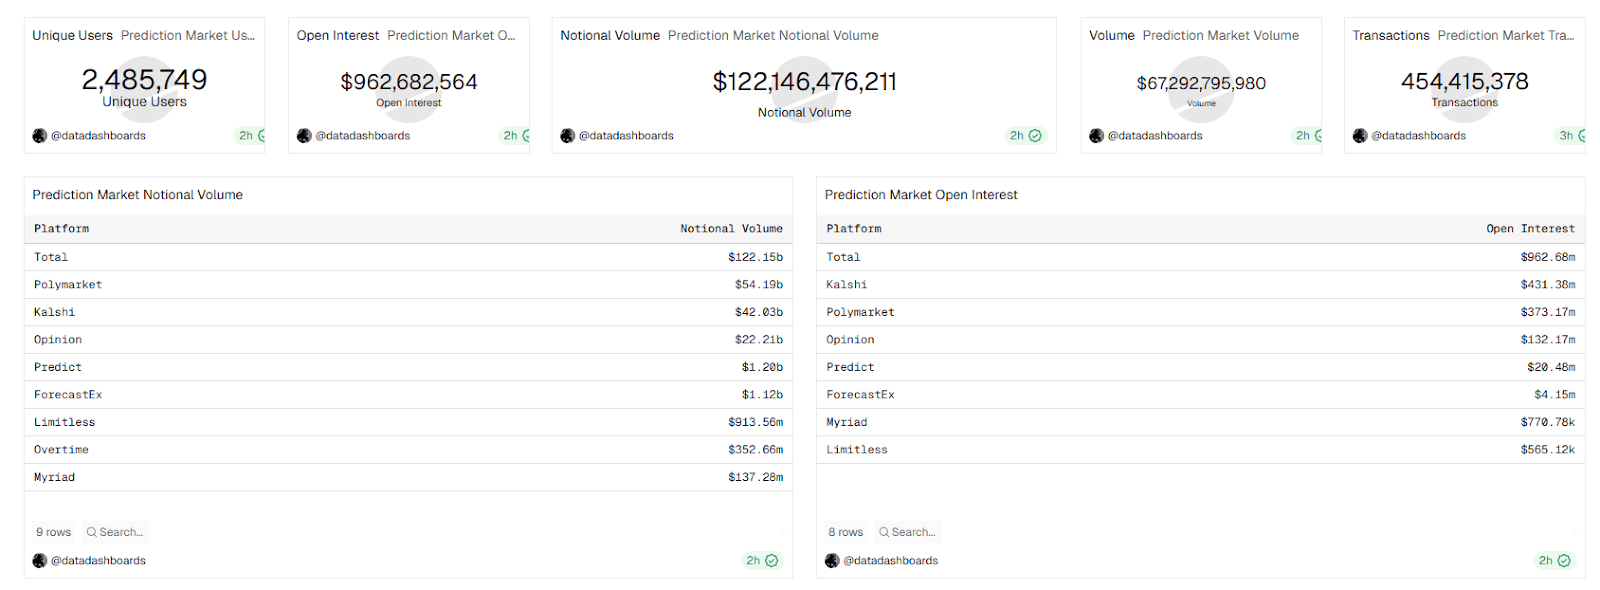Open the Prediction Market Open Interest table title

[921, 195]
